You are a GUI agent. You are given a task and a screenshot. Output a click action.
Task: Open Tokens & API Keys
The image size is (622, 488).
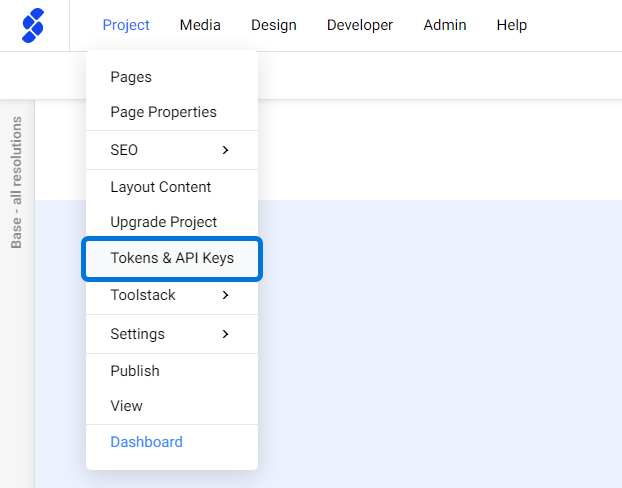[172, 258]
